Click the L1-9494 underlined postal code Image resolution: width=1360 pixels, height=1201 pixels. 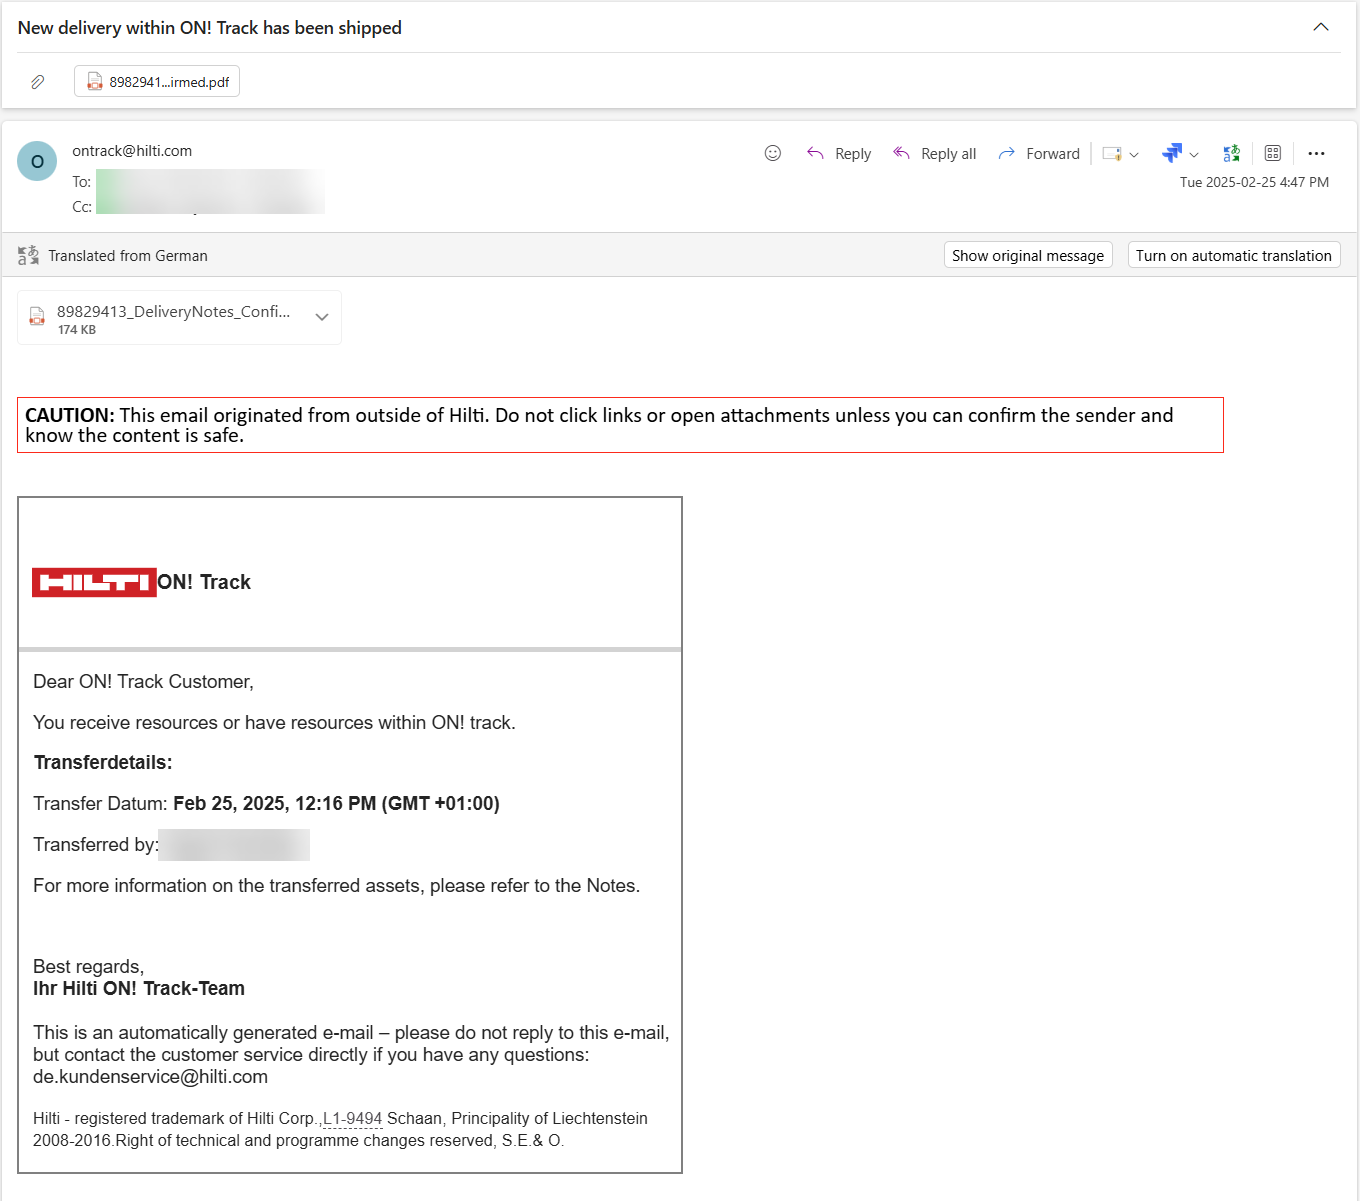point(352,1118)
